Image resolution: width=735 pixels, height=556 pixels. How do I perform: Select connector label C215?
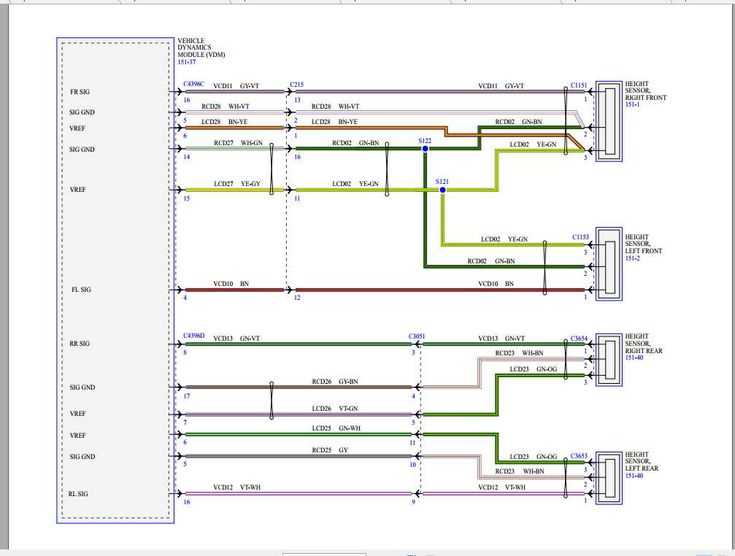point(297,85)
